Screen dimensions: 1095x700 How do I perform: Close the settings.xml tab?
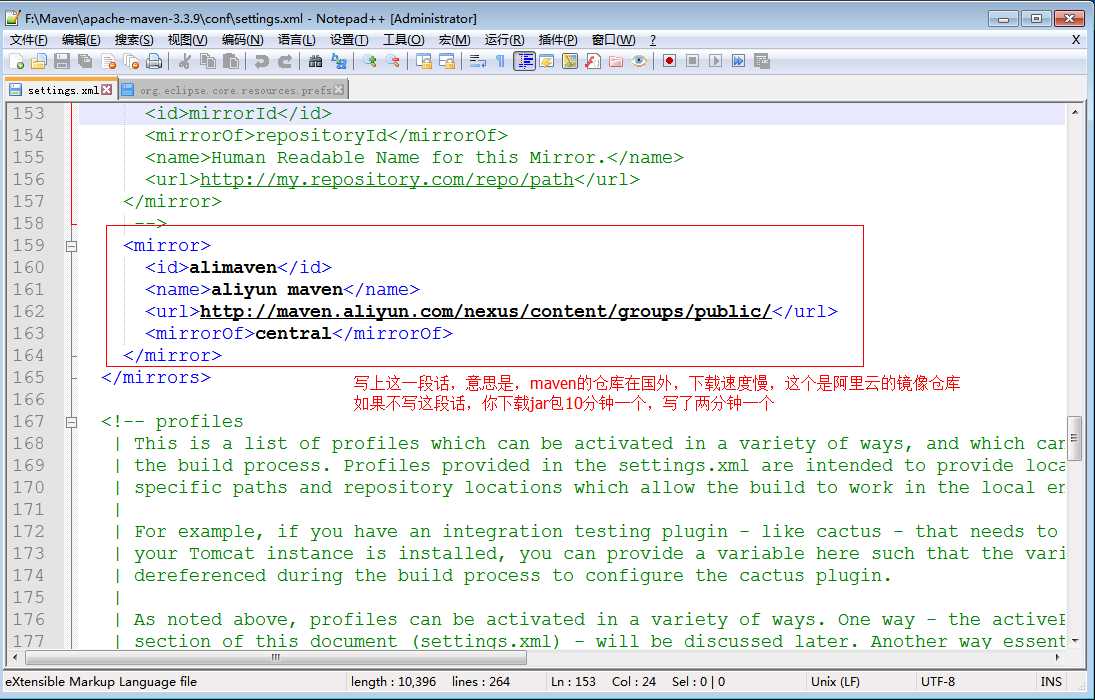[106, 89]
